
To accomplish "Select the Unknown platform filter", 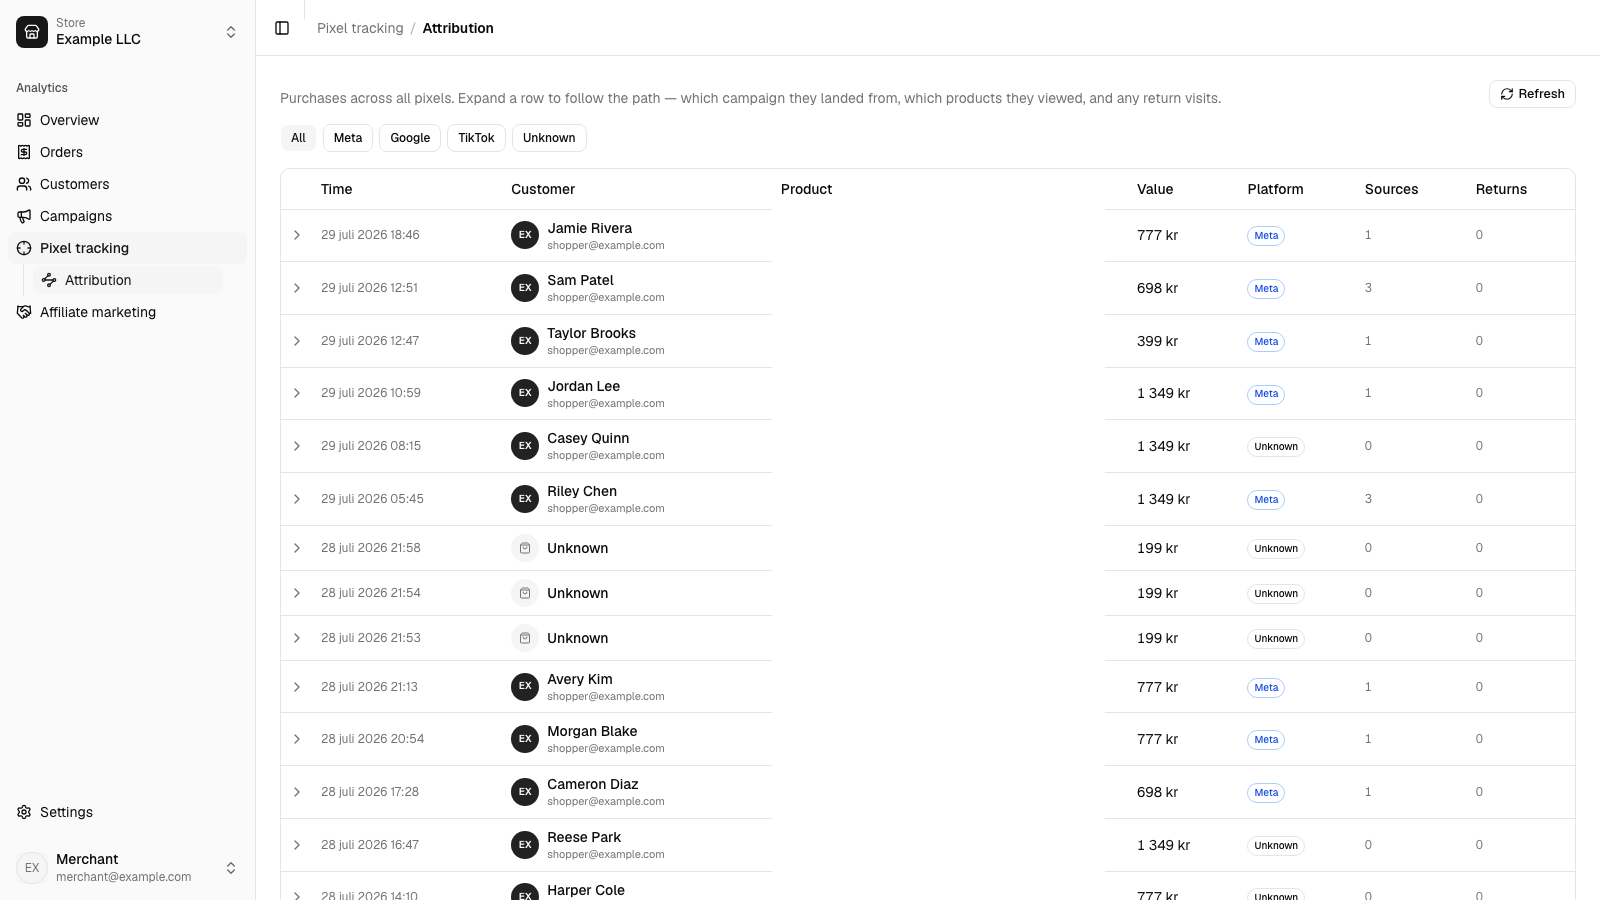I will click(x=549, y=138).
